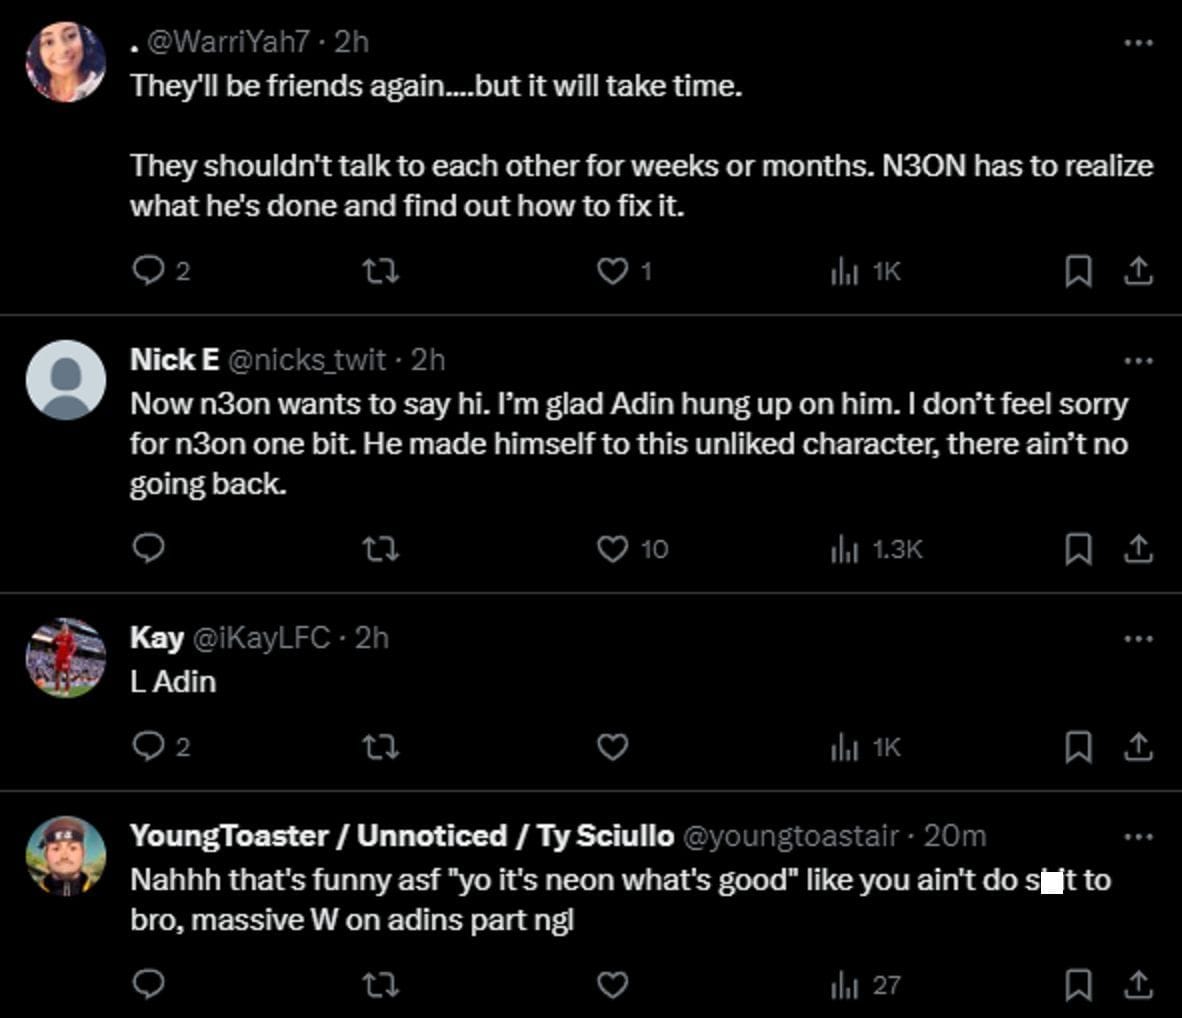Image resolution: width=1182 pixels, height=1018 pixels.
Task: Open more options on WarriYah7's tweet
Action: click(1138, 43)
